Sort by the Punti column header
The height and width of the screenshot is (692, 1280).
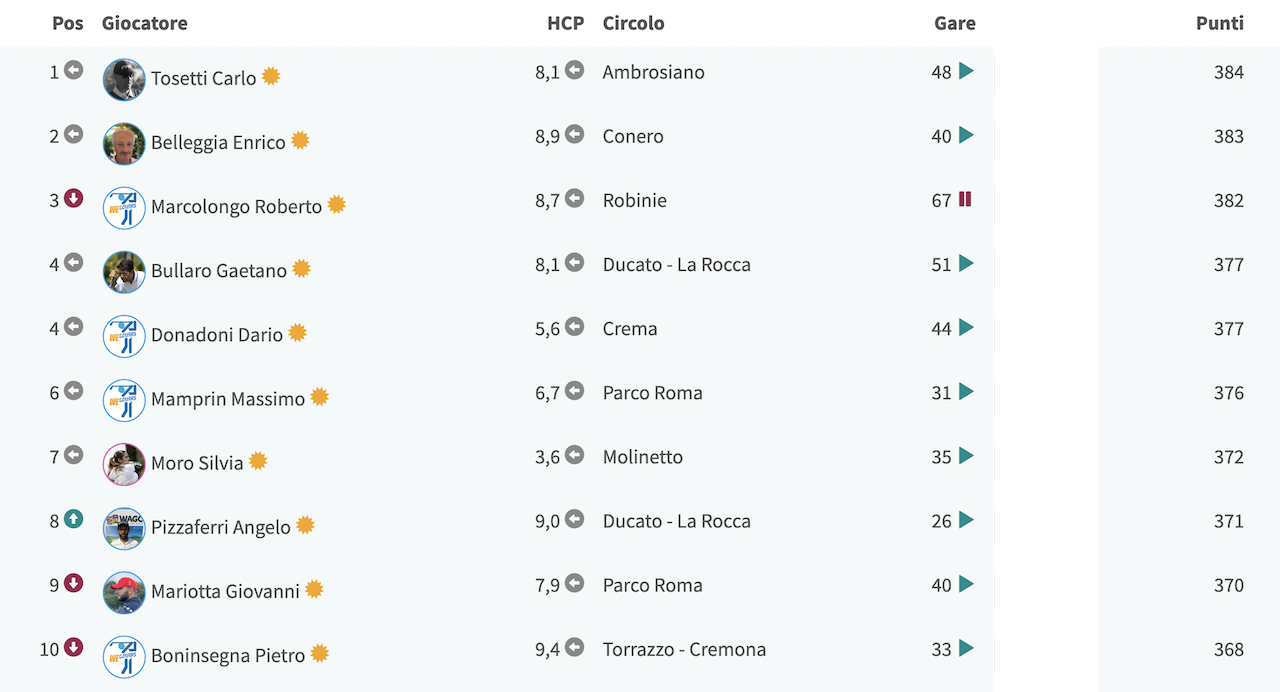pos(1220,23)
